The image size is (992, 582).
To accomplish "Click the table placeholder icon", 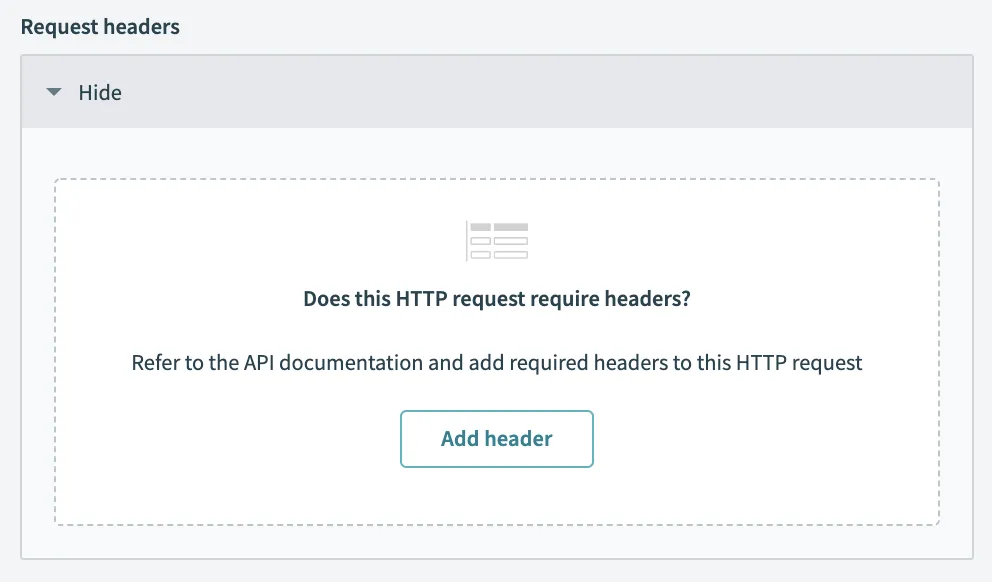I will [497, 241].
